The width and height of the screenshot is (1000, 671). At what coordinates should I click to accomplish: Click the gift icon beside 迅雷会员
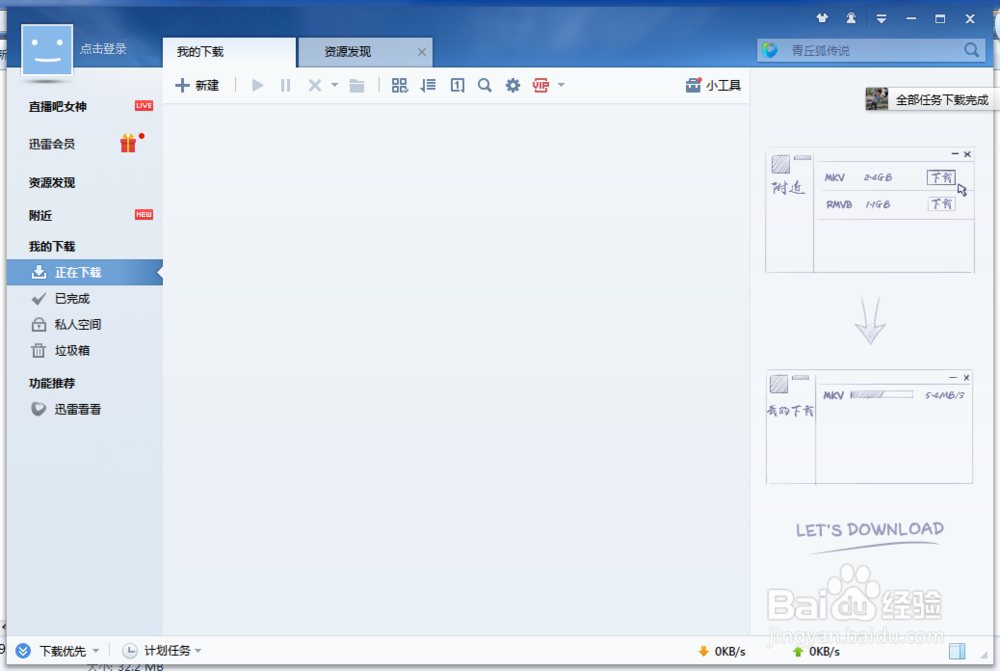pos(129,143)
